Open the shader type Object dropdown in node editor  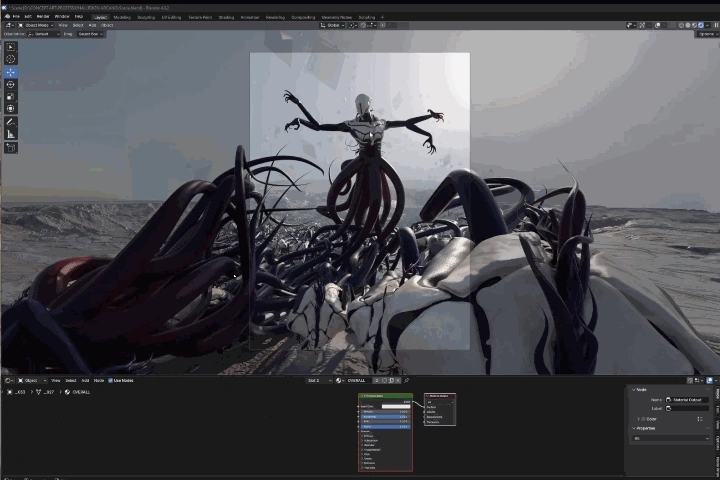[32, 380]
